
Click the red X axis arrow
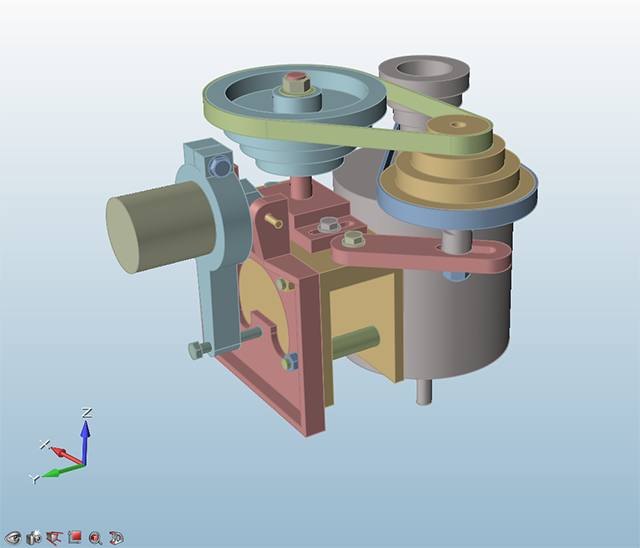click(62, 452)
